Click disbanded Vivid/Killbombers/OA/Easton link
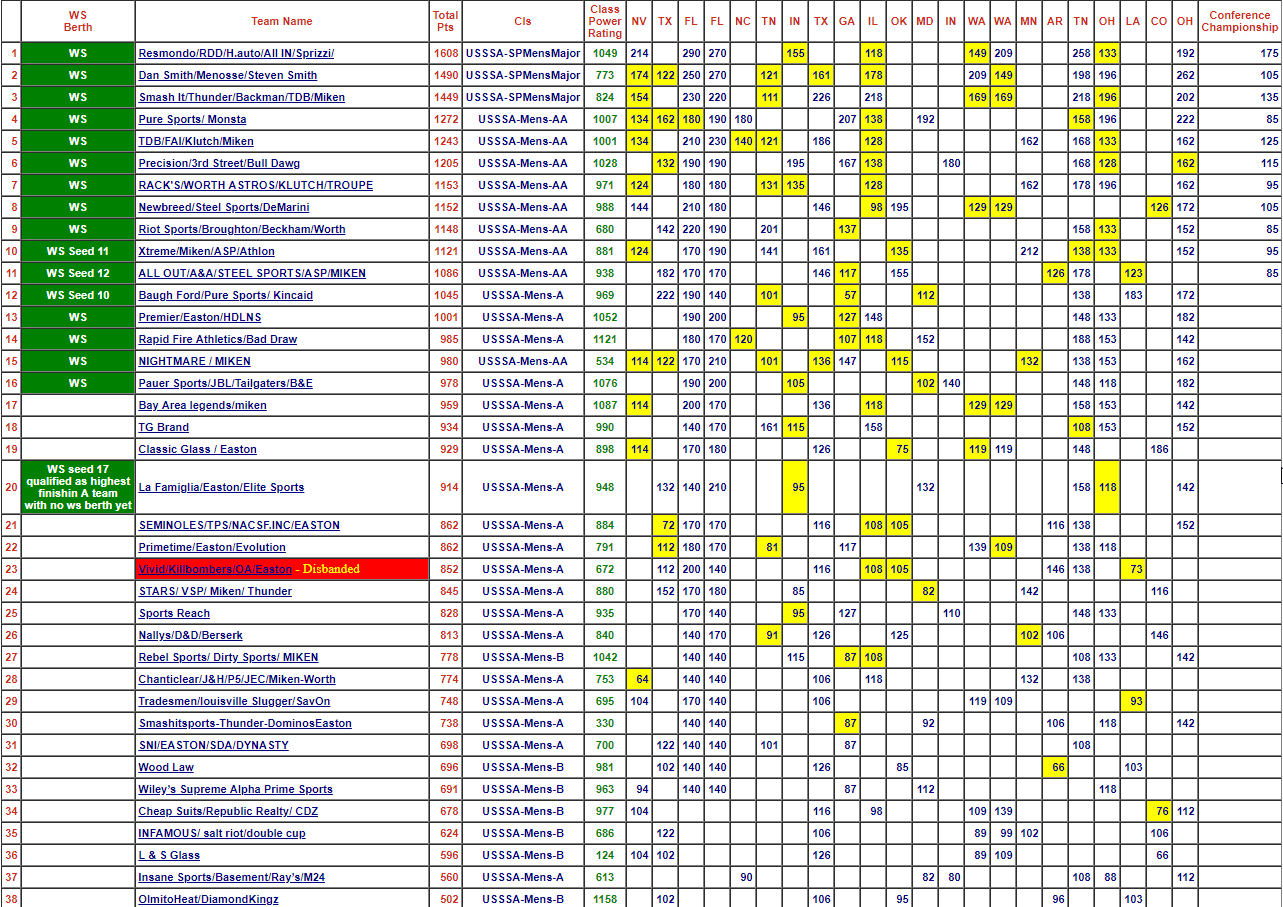The height and width of the screenshot is (907, 1283). point(215,569)
